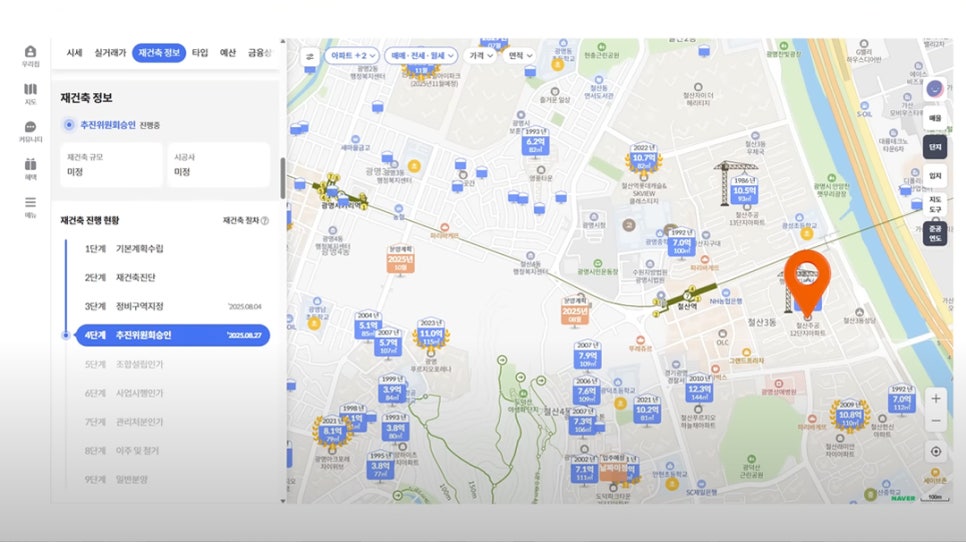Viewport: 966px width, 542px height.
Task: Zoom out the map with minus button
Action: pos(935,421)
